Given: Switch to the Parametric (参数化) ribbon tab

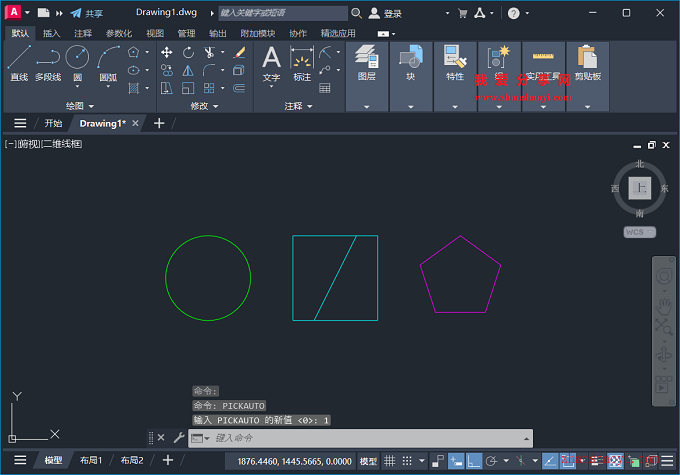Looking at the screenshot, I should point(119,33).
